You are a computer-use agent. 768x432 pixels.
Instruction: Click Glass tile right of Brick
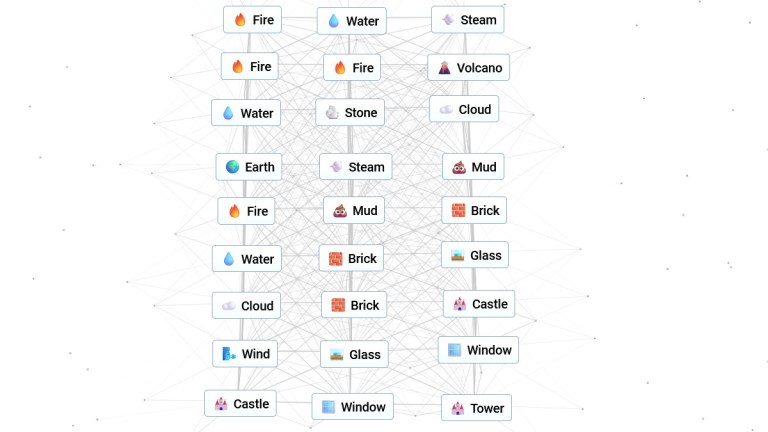[x=475, y=255]
